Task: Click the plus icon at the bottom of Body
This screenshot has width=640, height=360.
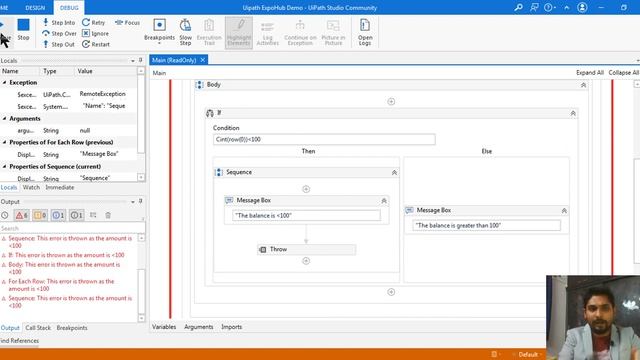Action: click(x=391, y=292)
